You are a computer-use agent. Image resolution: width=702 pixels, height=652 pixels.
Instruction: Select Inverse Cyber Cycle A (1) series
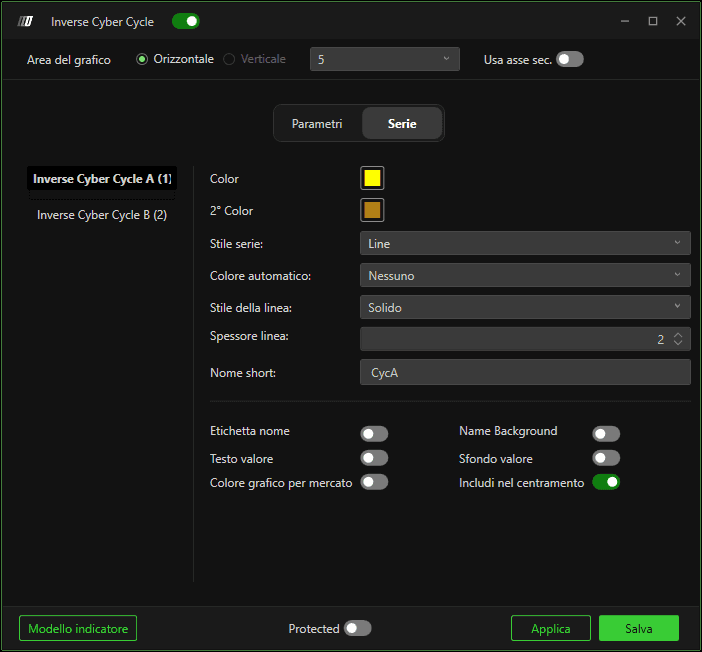point(102,179)
